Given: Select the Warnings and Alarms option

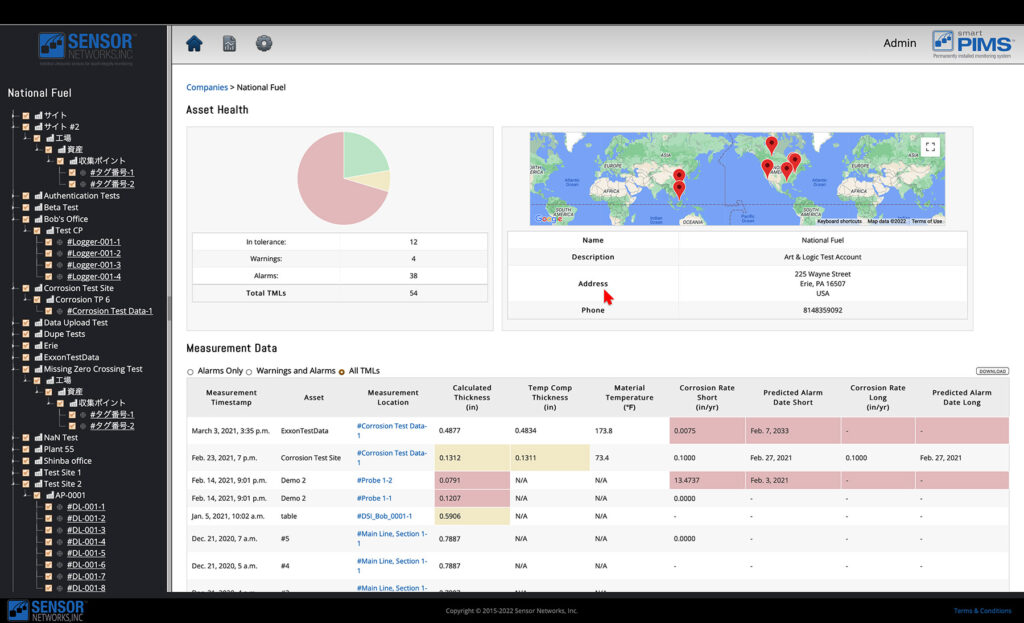Looking at the screenshot, I should click(249, 372).
